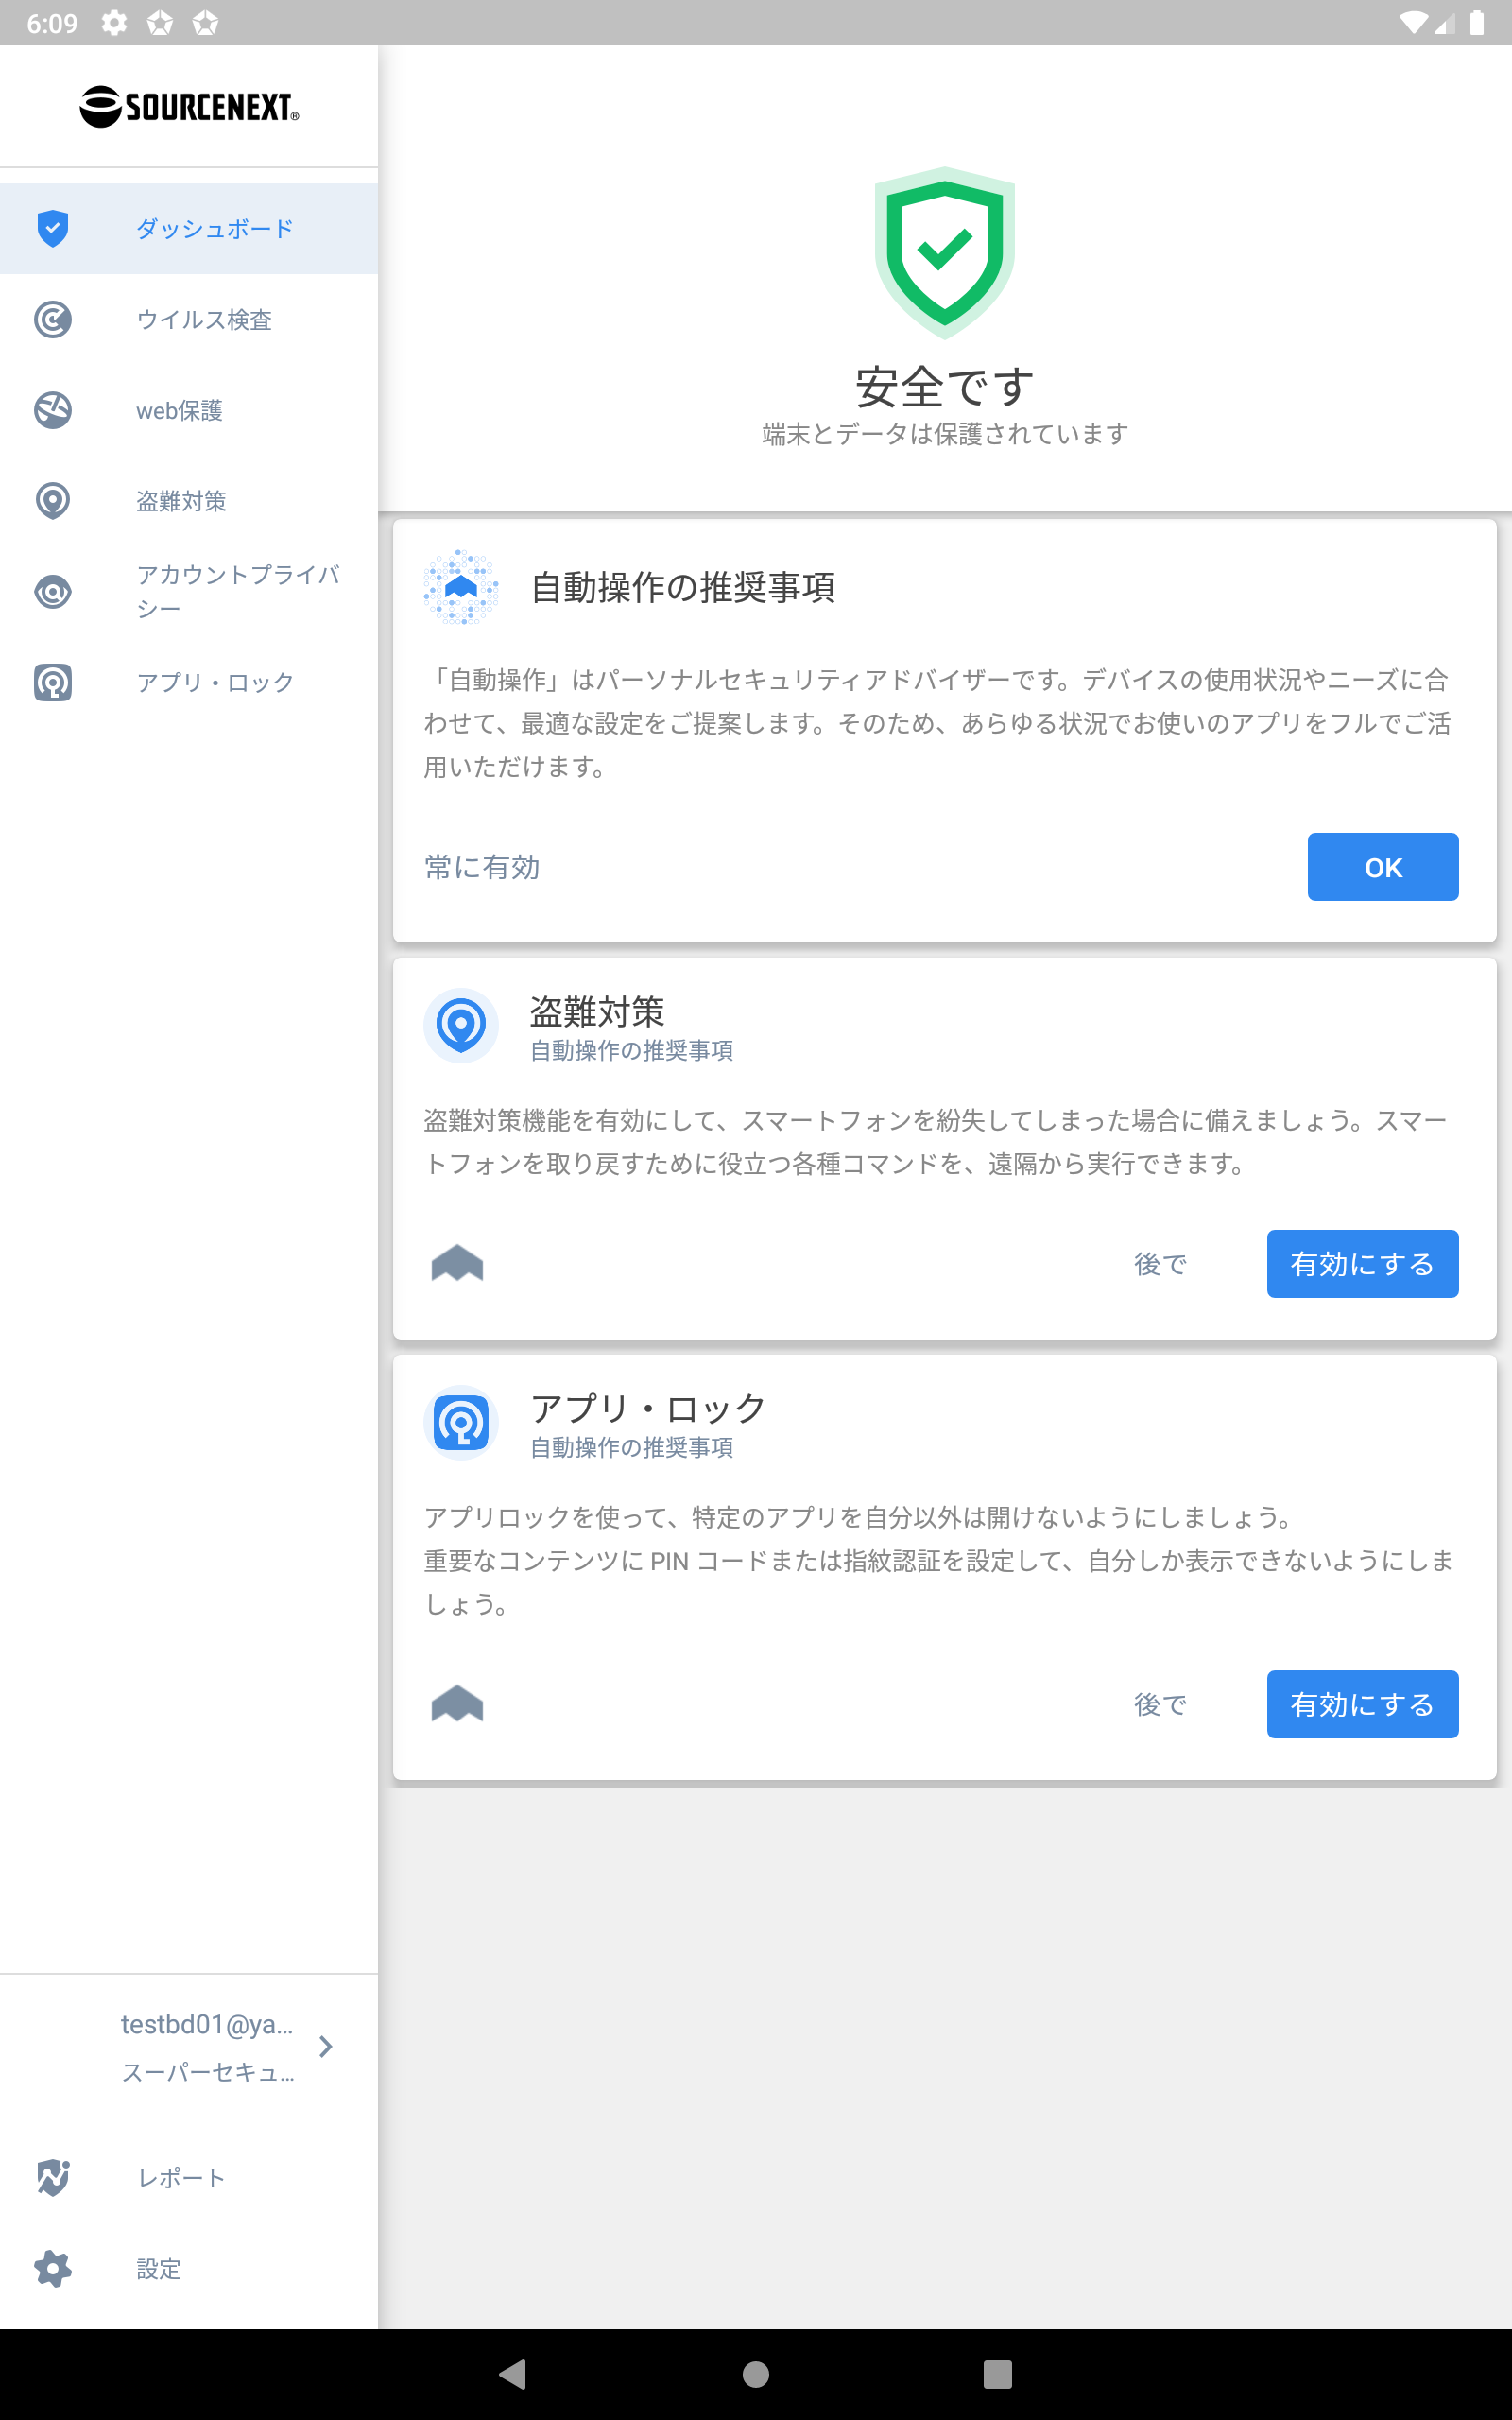1512x2420 pixels.
Task: Select アプリ・ロック in the sidebar
Action: point(189,683)
